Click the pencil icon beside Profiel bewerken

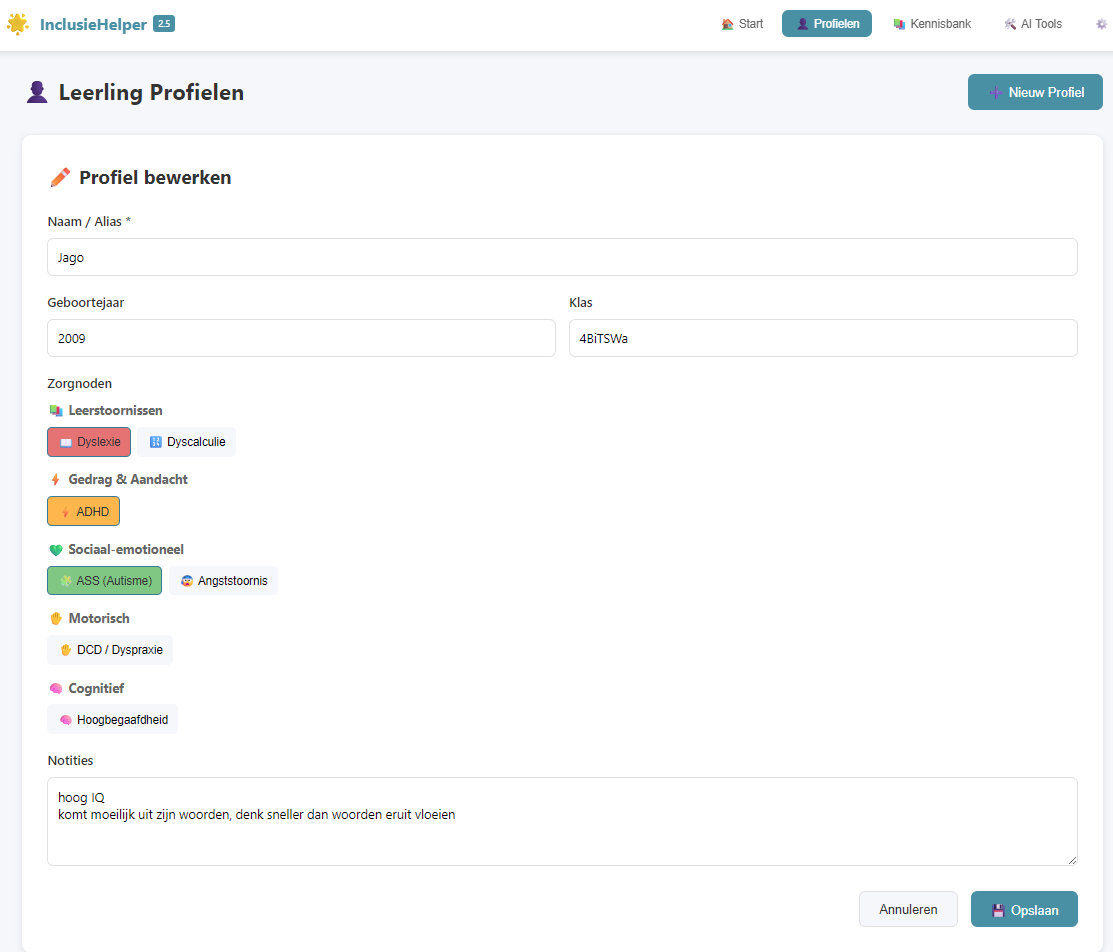coord(60,178)
